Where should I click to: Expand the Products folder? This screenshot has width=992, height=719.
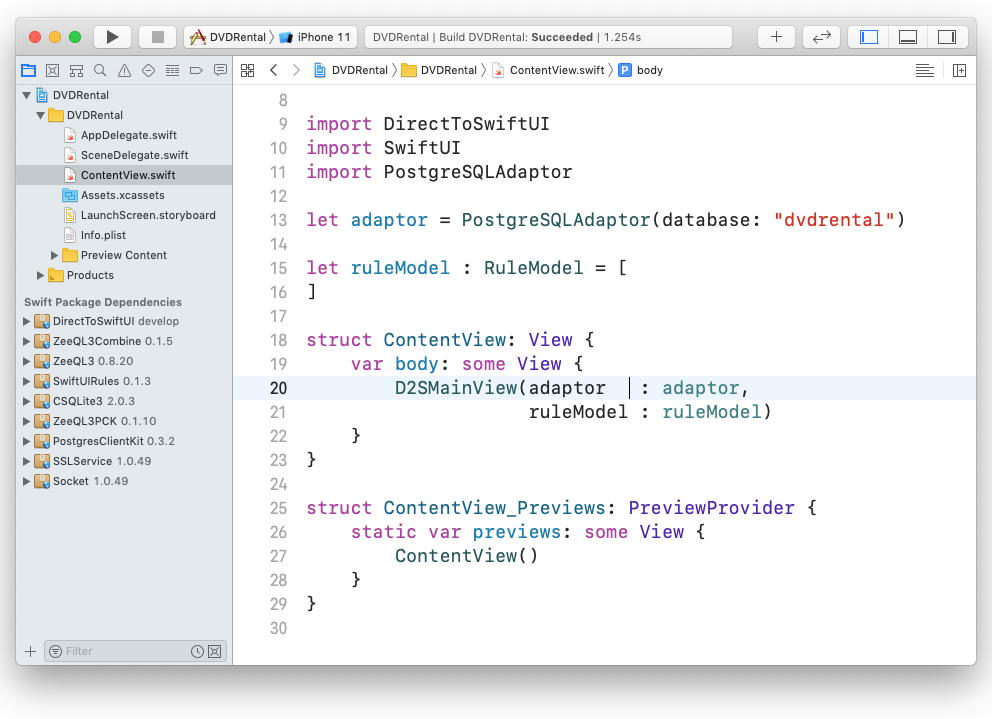[40, 275]
